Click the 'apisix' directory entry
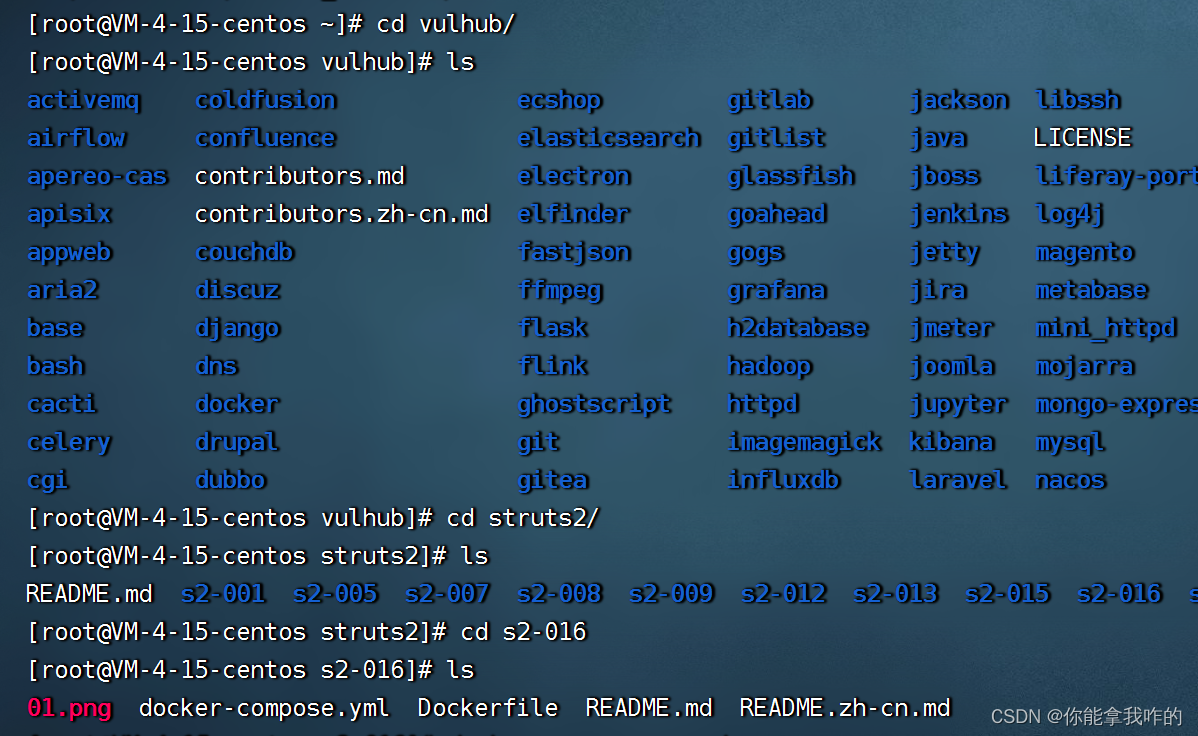 pos(70,215)
